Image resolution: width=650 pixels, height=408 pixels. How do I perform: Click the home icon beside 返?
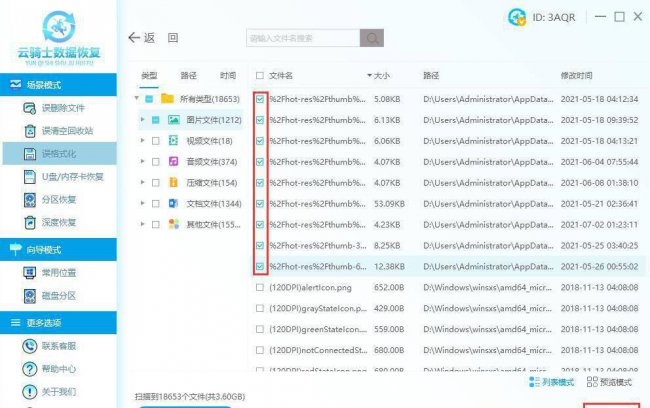tap(173, 38)
